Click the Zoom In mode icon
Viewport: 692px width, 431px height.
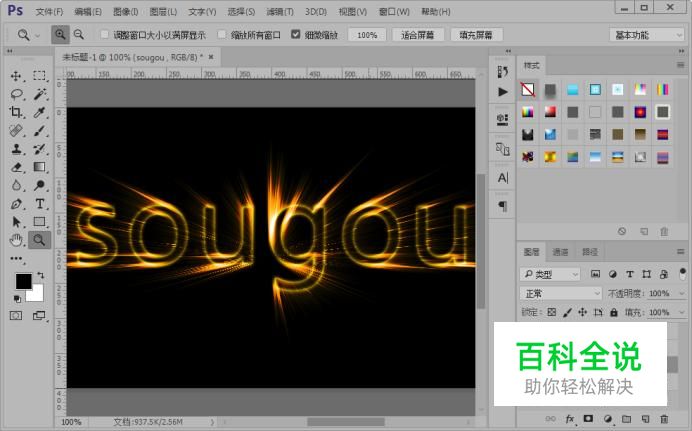tap(60, 34)
